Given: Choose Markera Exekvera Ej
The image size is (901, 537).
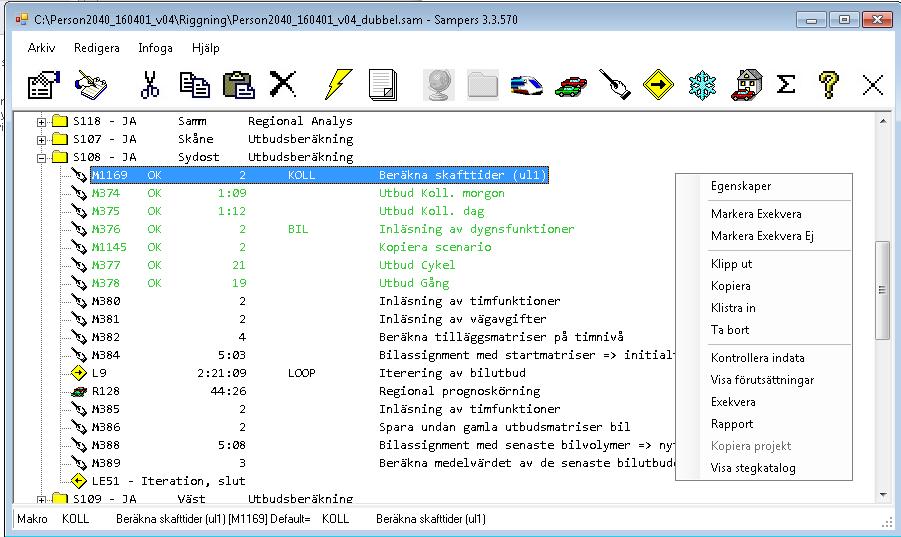Looking at the screenshot, I should point(764,236).
